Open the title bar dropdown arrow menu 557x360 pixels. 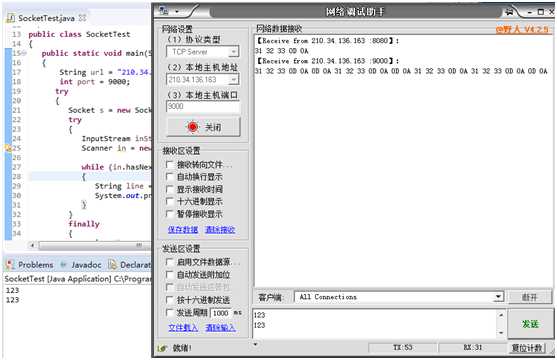[x=177, y=12]
